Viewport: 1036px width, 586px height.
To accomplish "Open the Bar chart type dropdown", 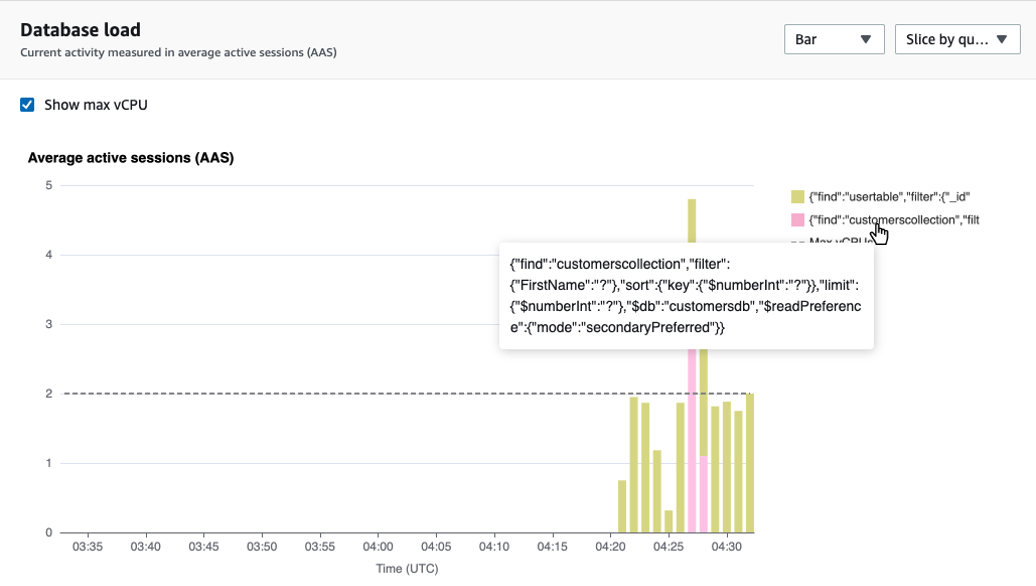I will pos(833,39).
